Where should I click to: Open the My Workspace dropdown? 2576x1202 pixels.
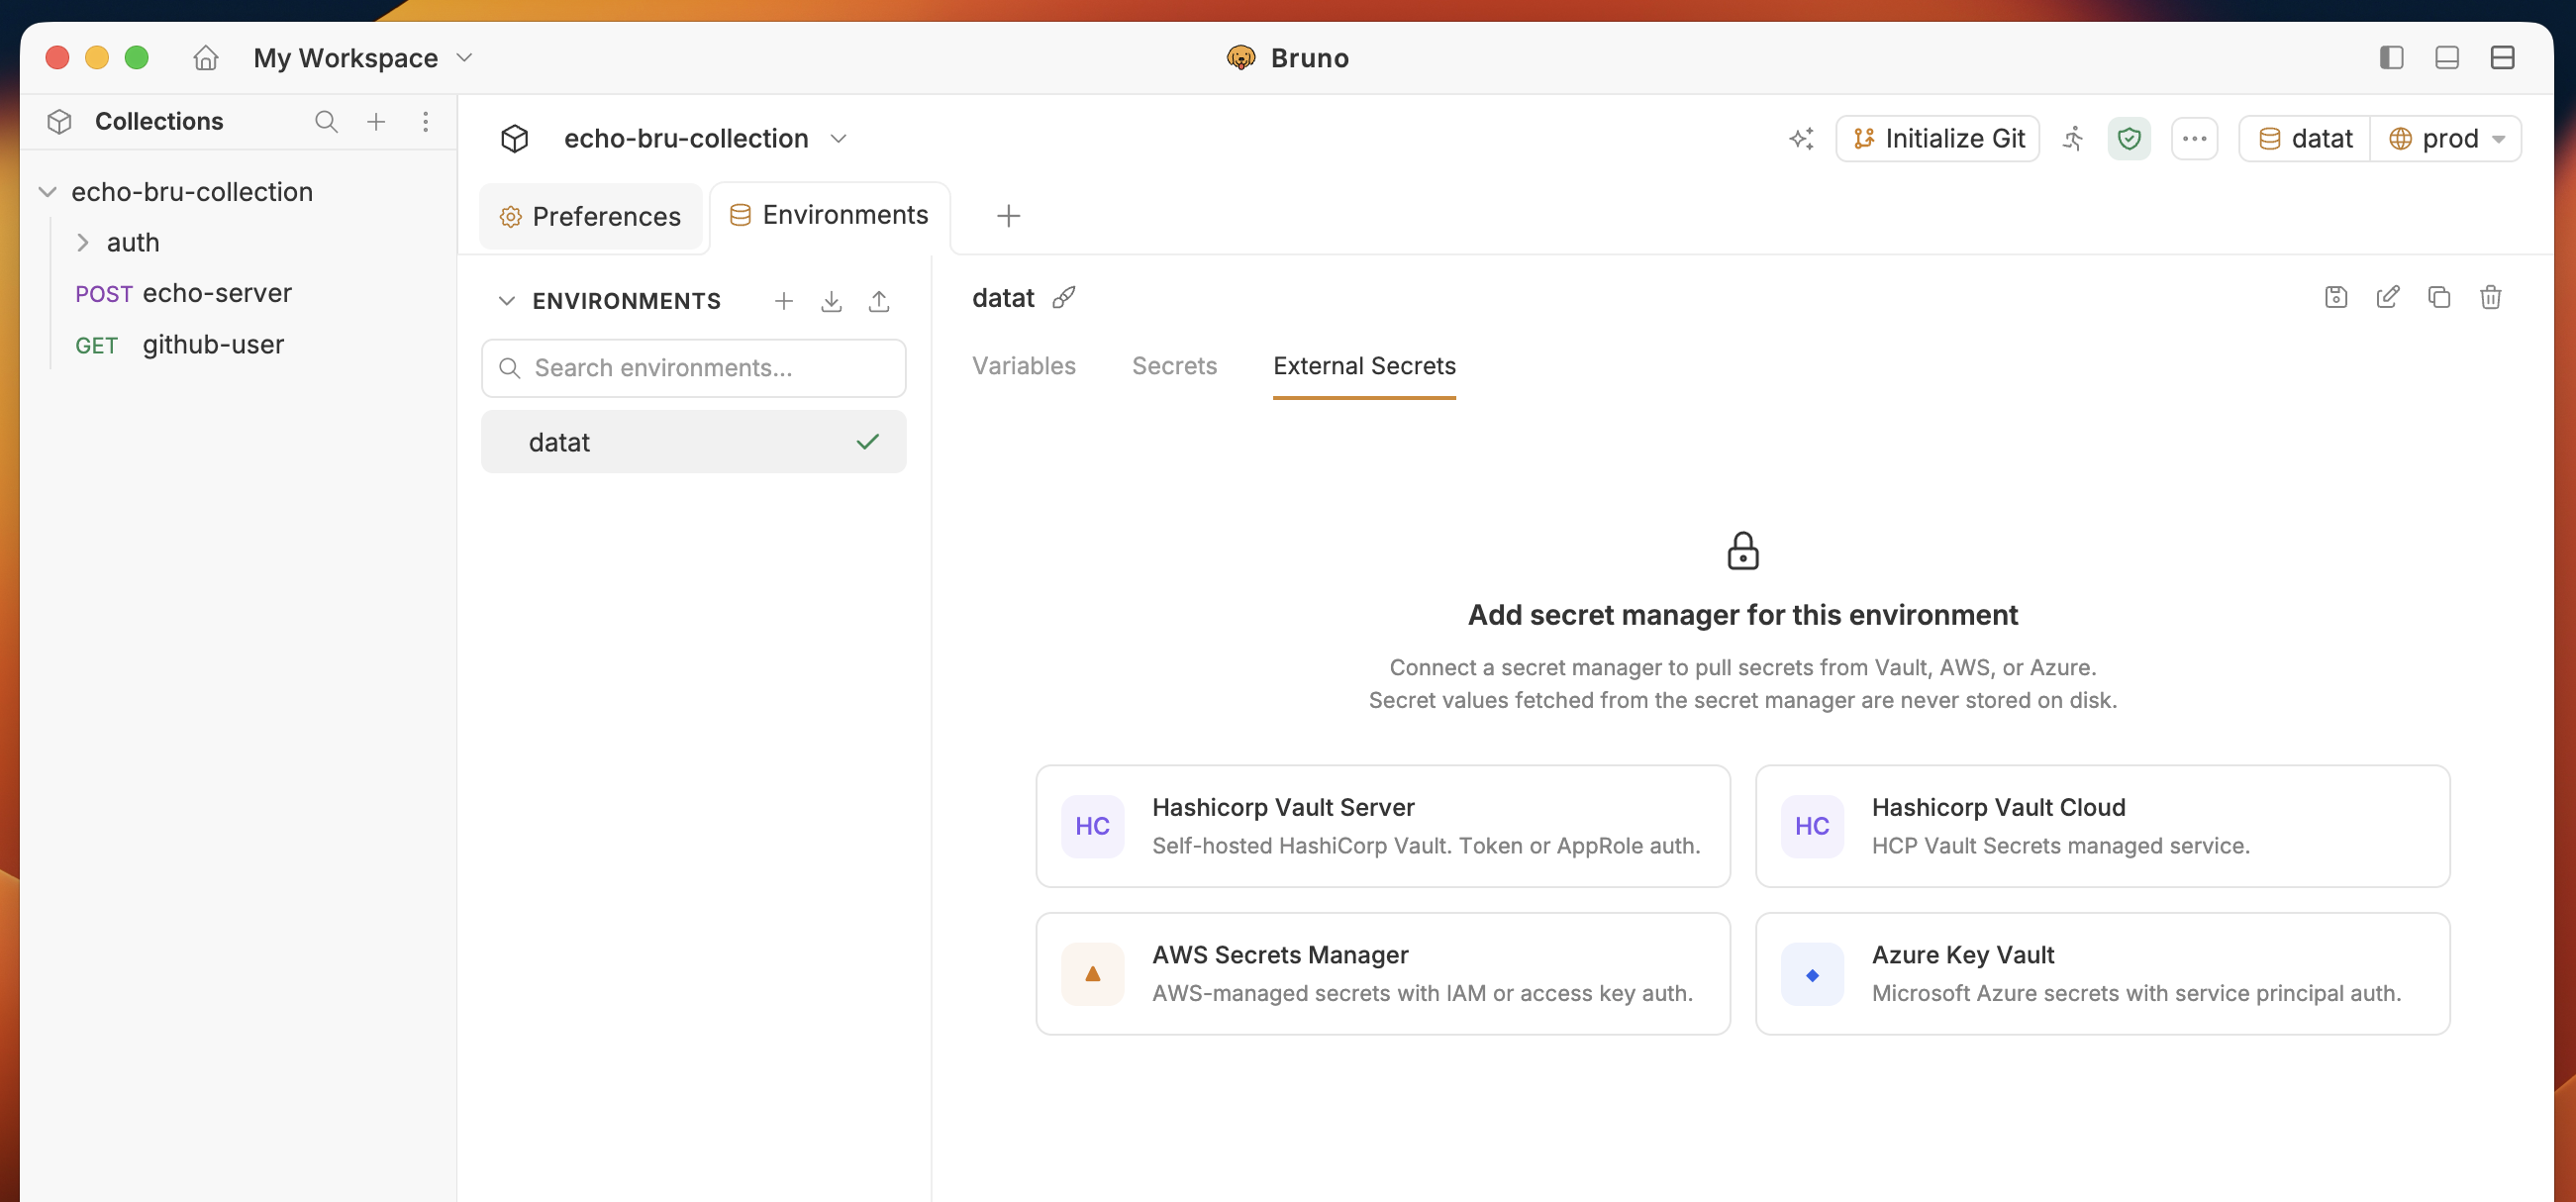(x=363, y=58)
